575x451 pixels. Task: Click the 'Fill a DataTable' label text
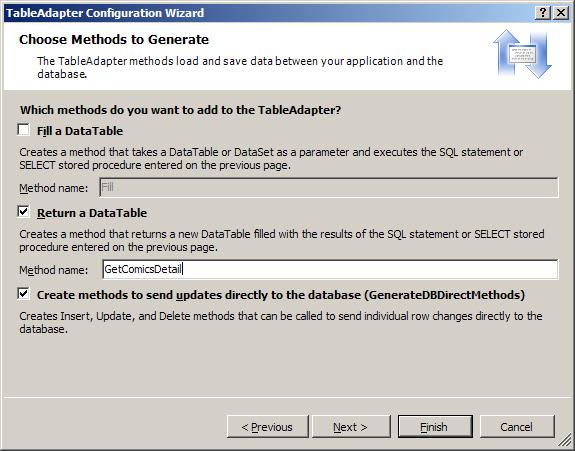click(80, 131)
